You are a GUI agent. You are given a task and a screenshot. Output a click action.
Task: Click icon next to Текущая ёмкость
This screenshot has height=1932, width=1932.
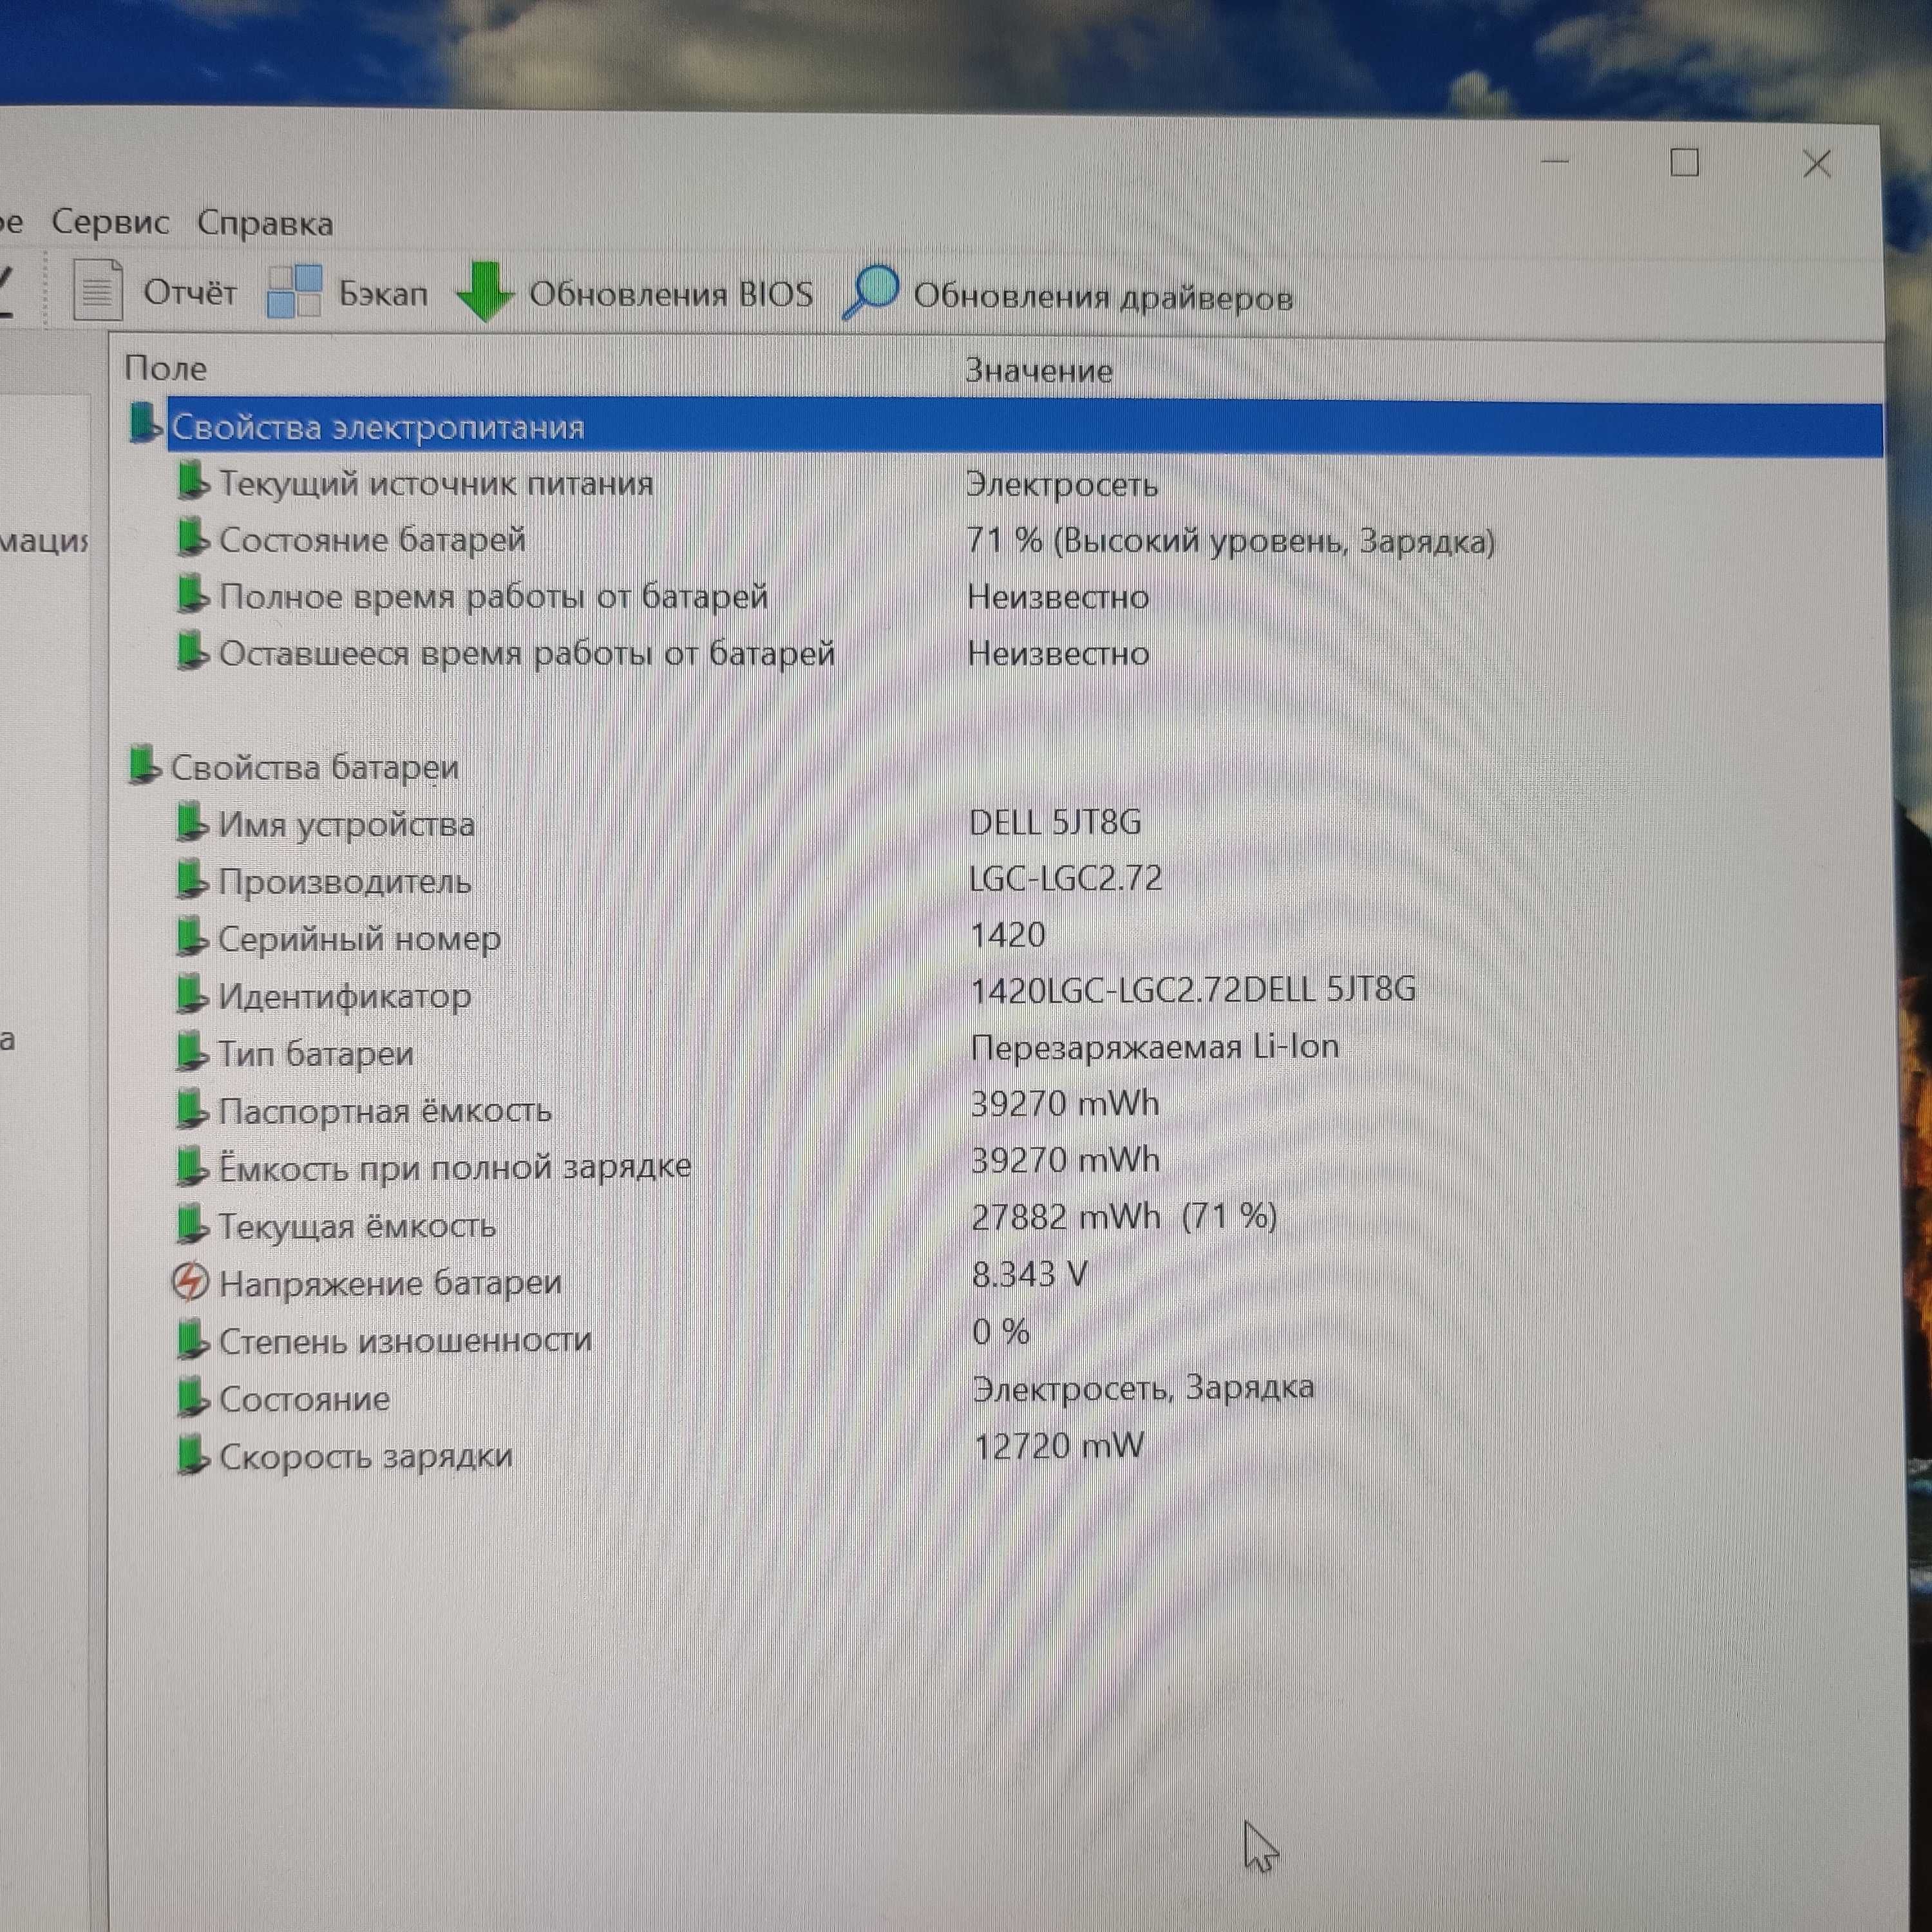point(191,1223)
